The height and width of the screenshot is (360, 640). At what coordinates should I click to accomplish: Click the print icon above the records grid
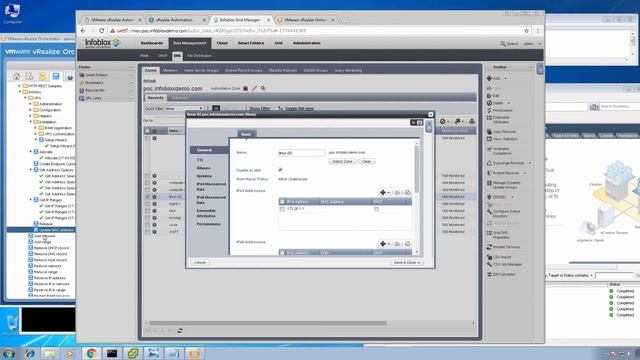(x=472, y=121)
